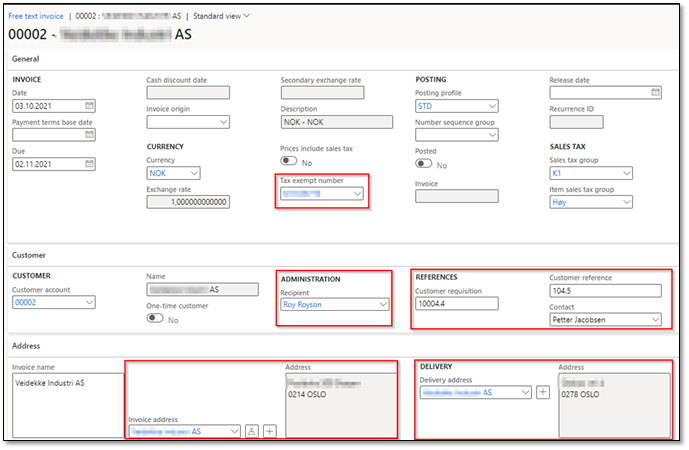This screenshot has width=689, height=450.
Task: Toggle Prices include sales tax switch
Action: (x=290, y=160)
